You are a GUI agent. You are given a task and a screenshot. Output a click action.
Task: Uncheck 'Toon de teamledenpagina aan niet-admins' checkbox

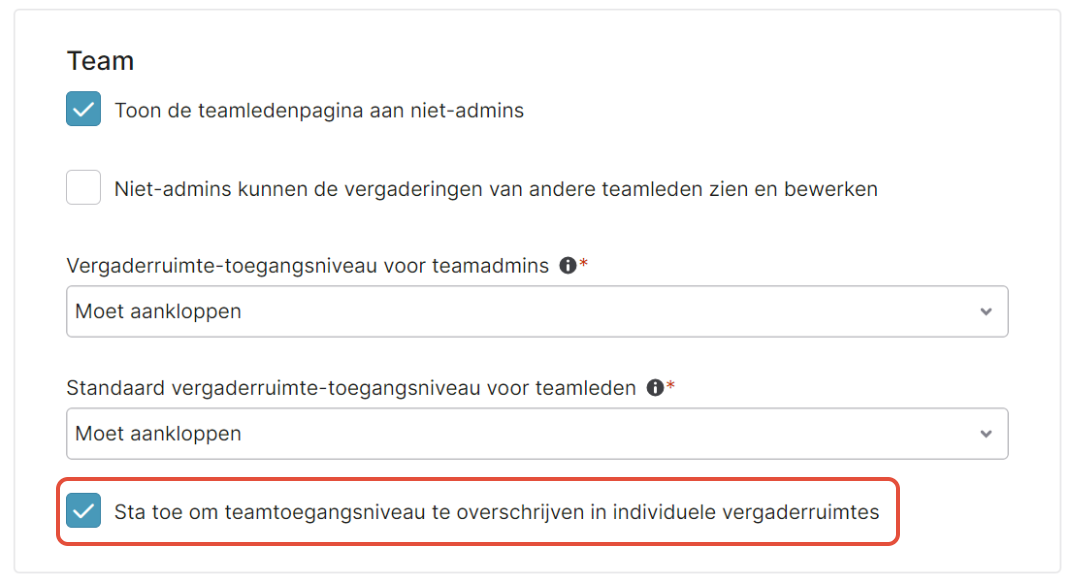83,109
